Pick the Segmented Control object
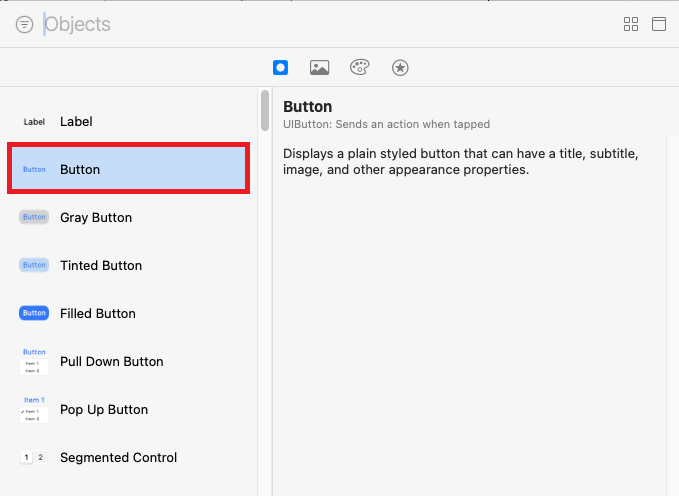 coord(128,457)
